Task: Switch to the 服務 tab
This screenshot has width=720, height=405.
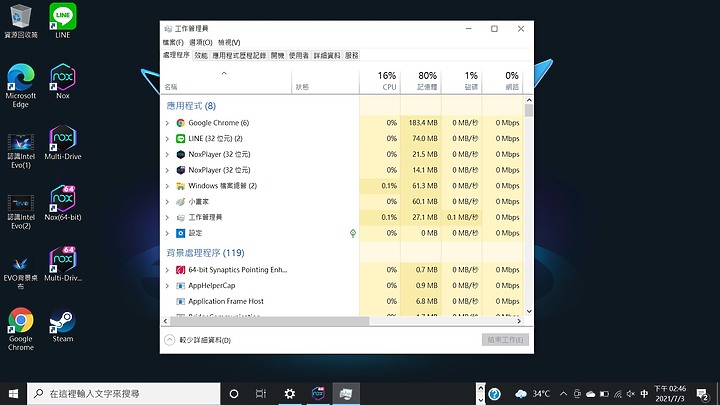Action: pos(351,56)
